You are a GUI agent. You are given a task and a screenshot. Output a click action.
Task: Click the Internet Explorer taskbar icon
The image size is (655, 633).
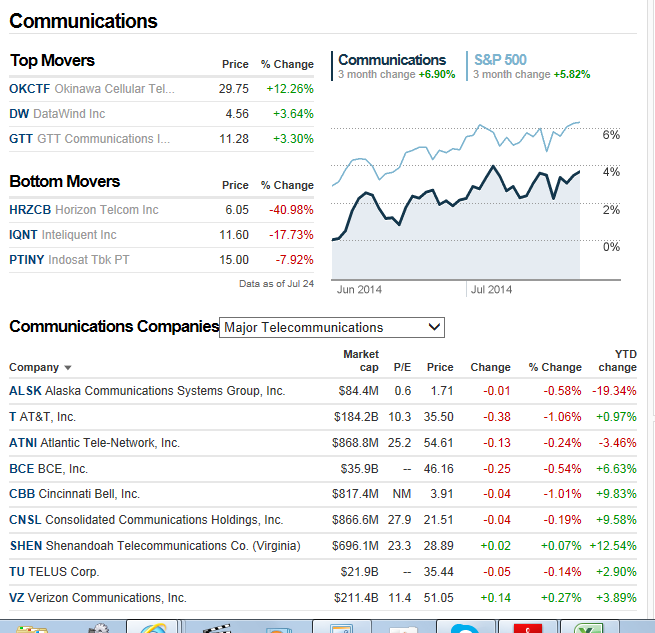point(153,627)
